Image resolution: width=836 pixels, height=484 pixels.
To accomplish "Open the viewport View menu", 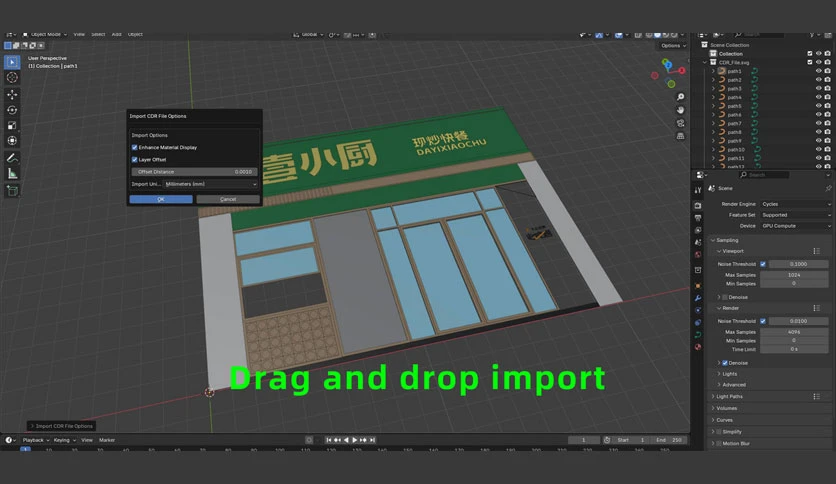I will coord(79,35).
